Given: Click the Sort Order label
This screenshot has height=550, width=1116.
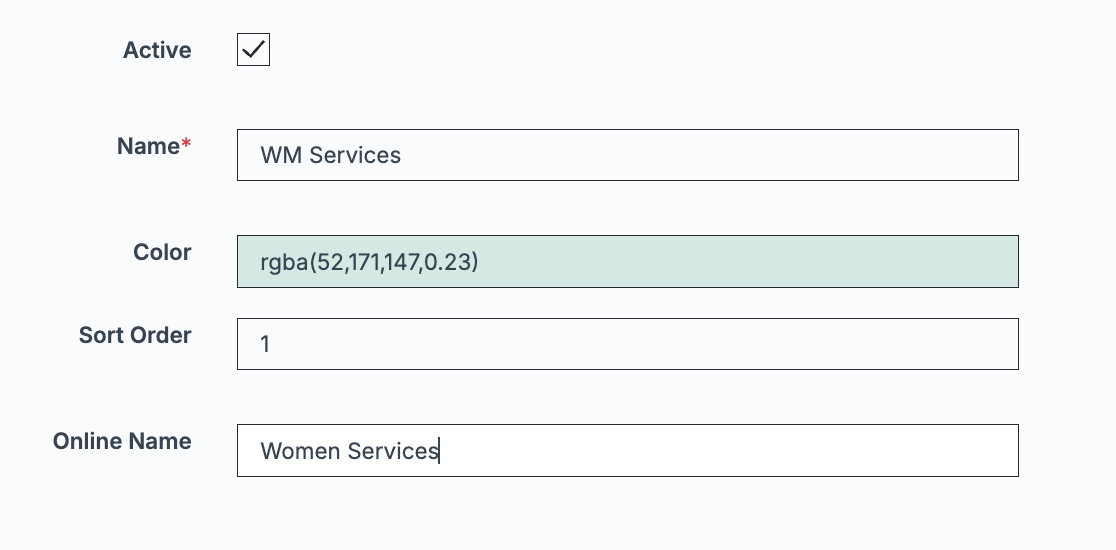Looking at the screenshot, I should tap(135, 335).
